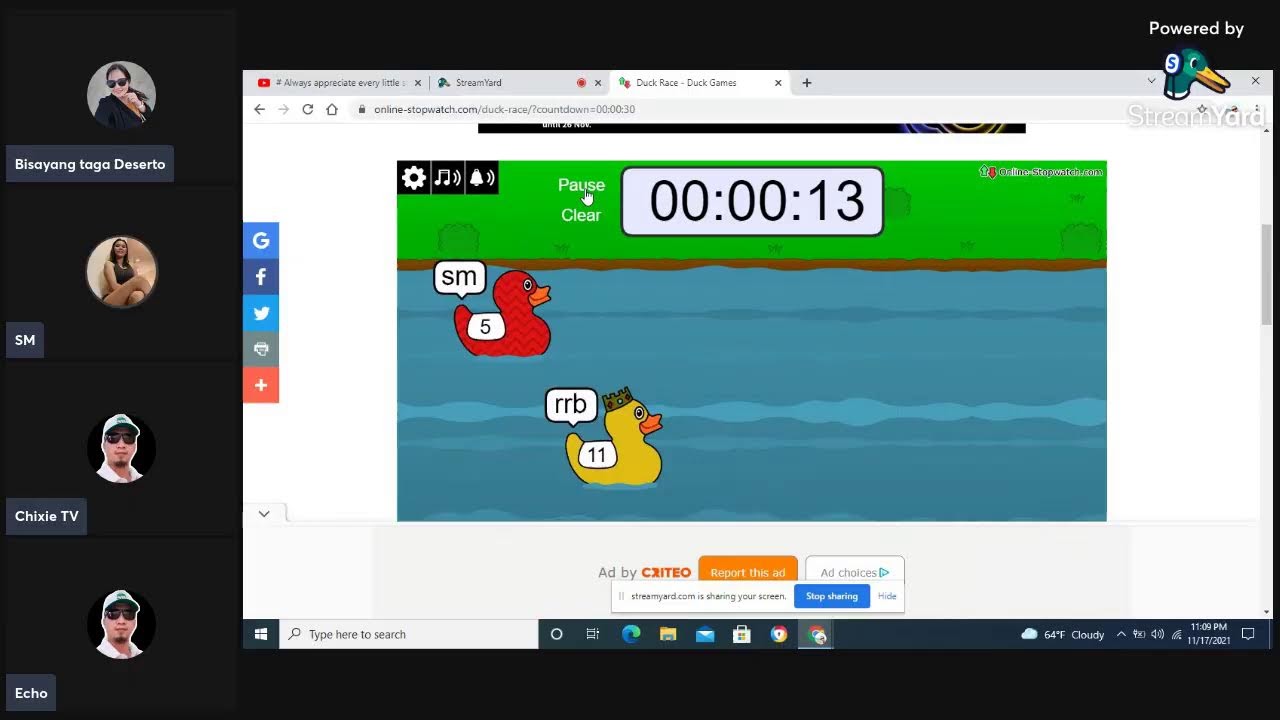Go forward in browser history
Viewport: 1280px width, 720px height.
pyautogui.click(x=284, y=109)
